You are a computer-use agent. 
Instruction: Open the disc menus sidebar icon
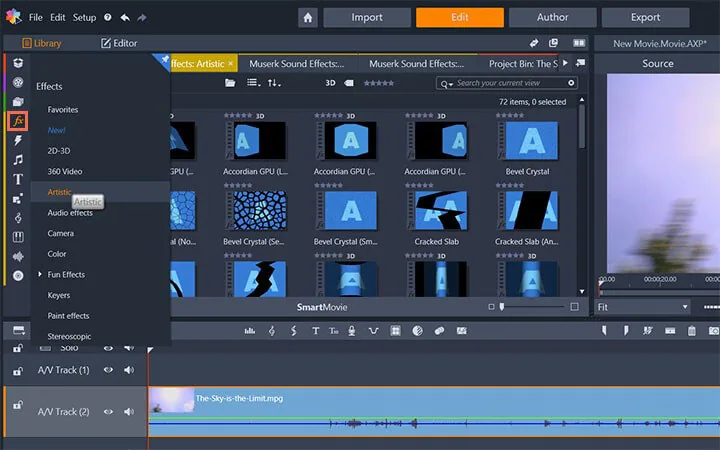coord(18,276)
